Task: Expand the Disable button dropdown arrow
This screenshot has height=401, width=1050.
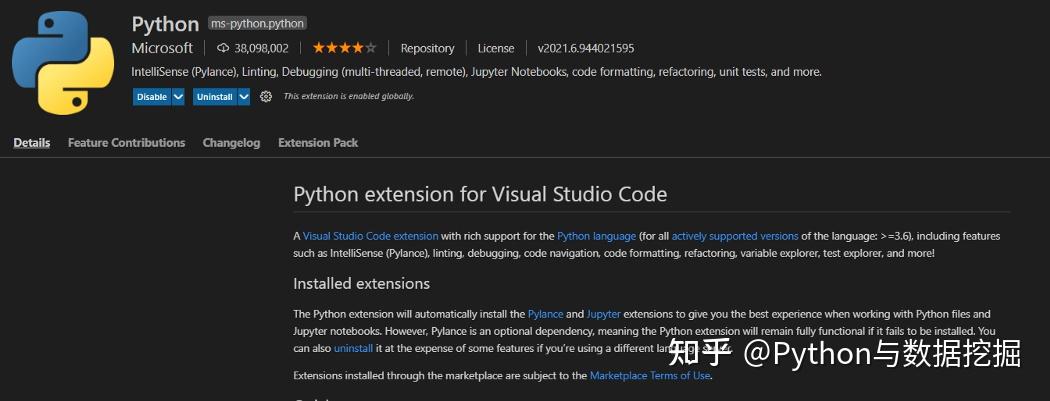Action: (178, 97)
